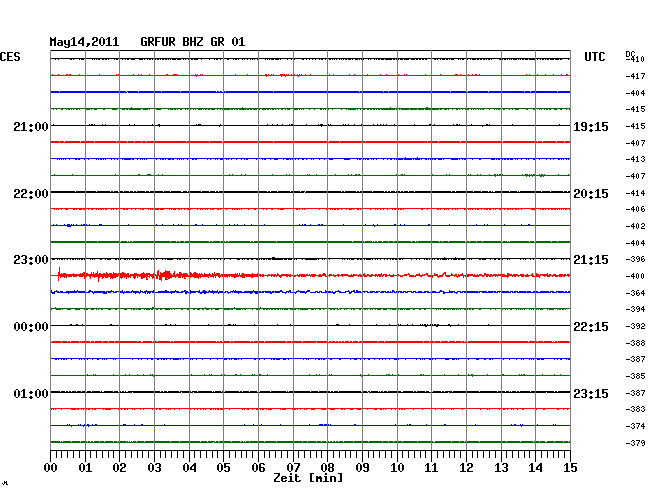This screenshot has width=650, height=494.
Task: Click minute label 05 on Zeit axis
Action: click(x=223, y=468)
